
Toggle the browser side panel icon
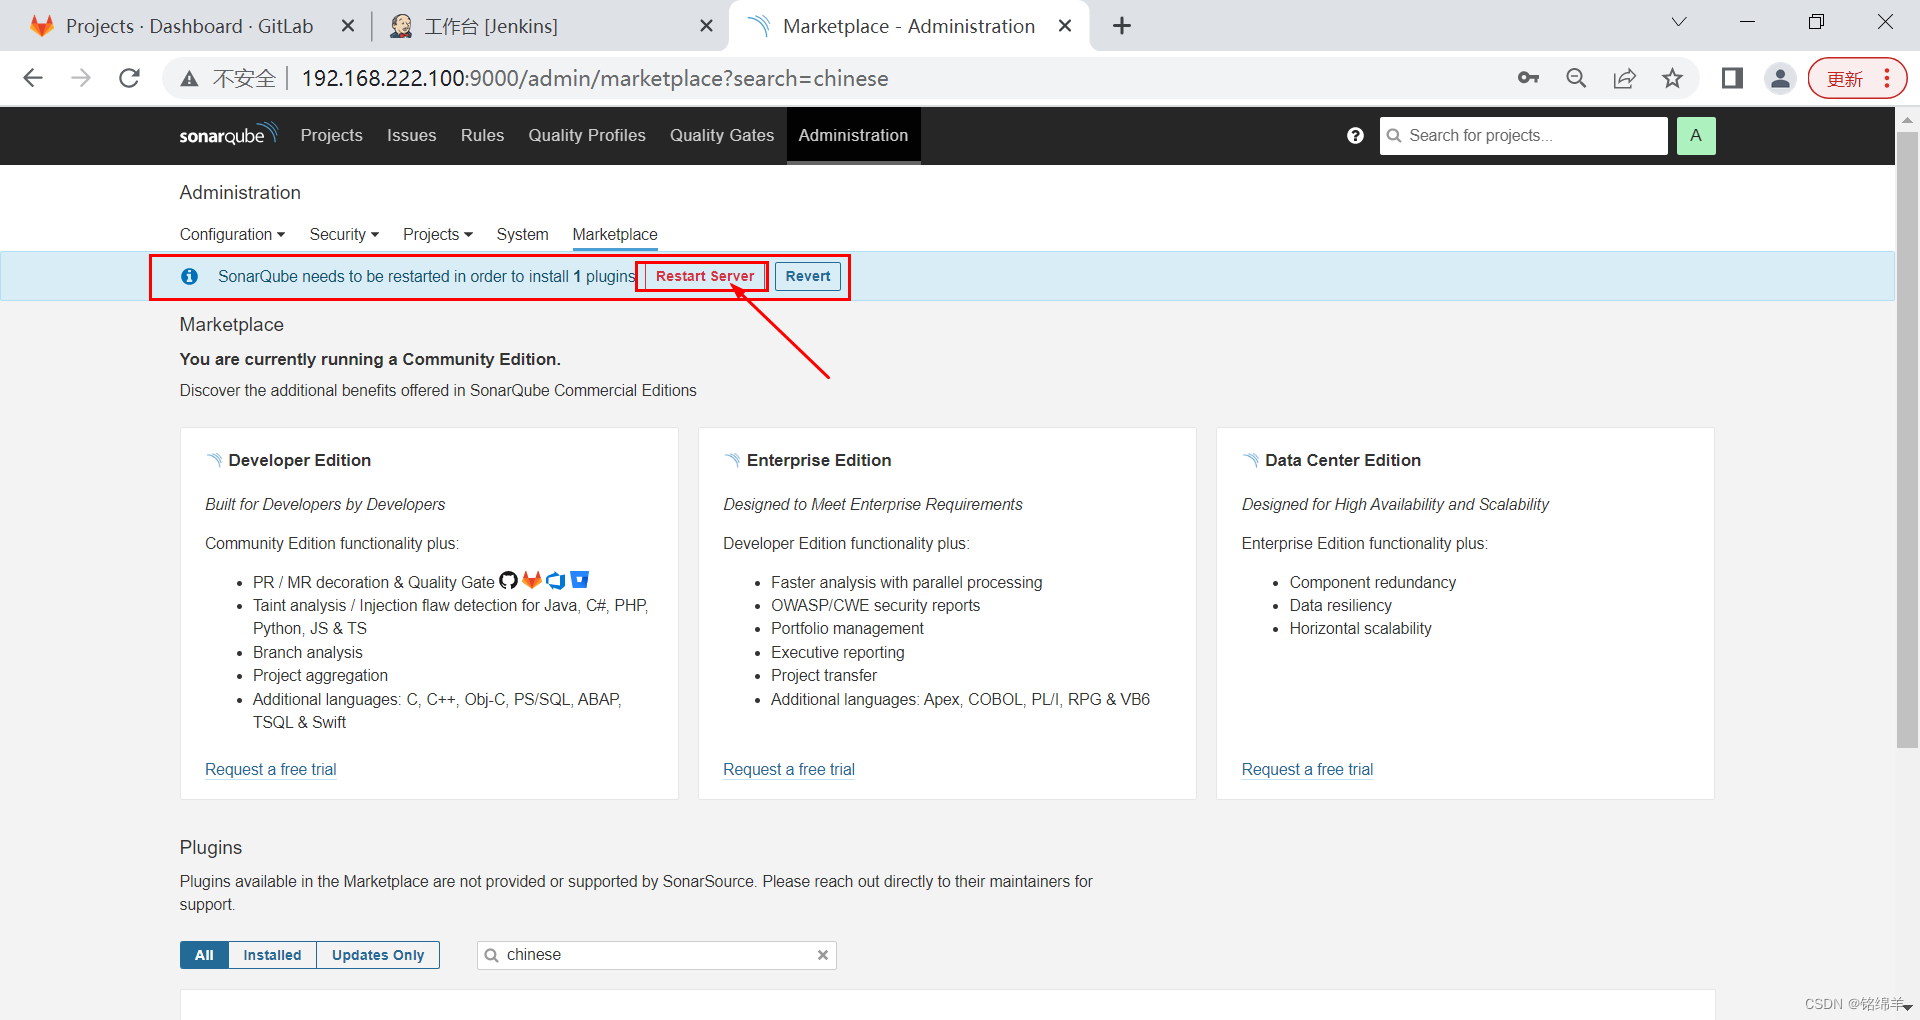(x=1732, y=78)
